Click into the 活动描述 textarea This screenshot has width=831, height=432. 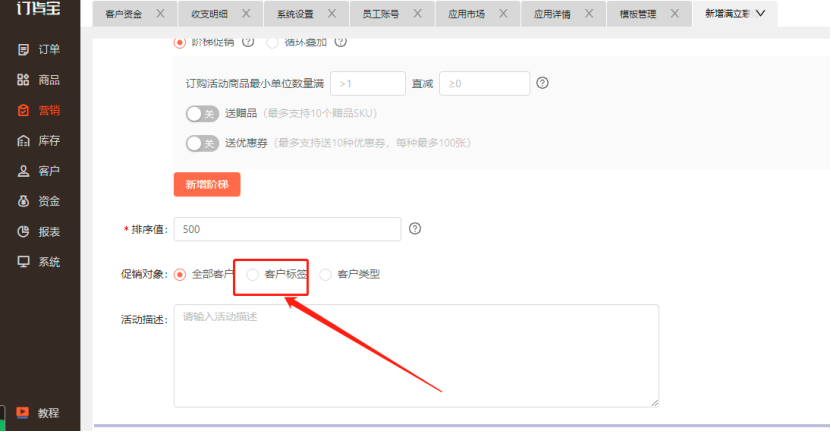click(x=416, y=356)
